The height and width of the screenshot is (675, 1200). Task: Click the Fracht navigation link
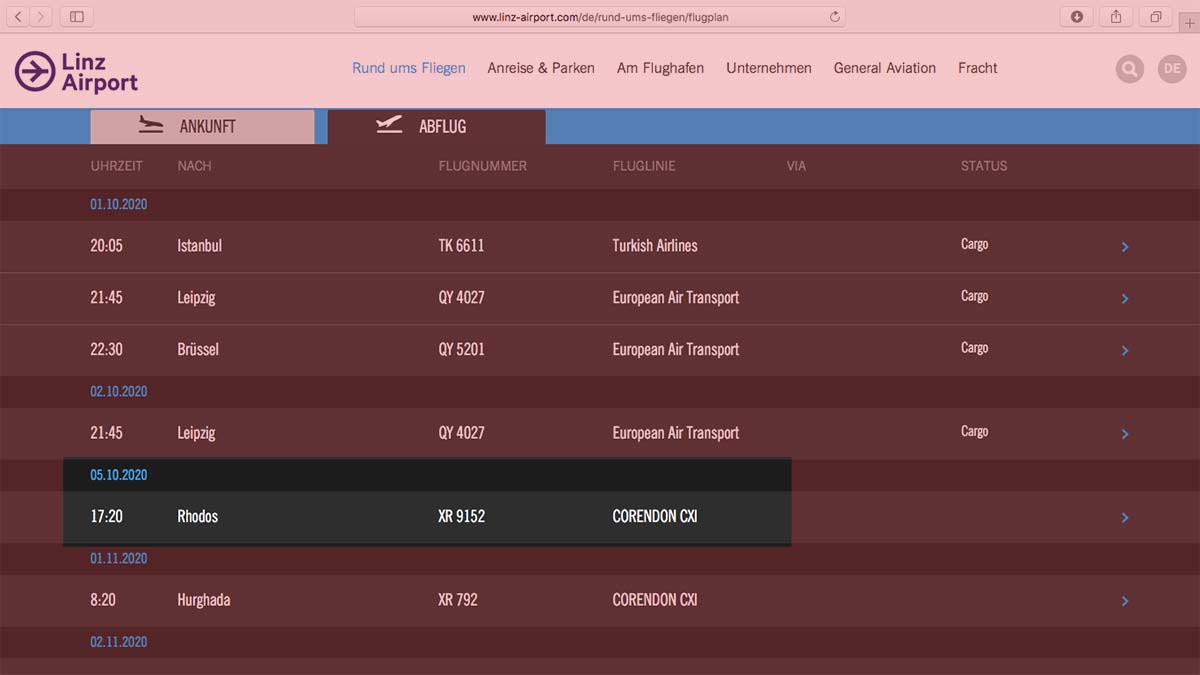(x=977, y=68)
